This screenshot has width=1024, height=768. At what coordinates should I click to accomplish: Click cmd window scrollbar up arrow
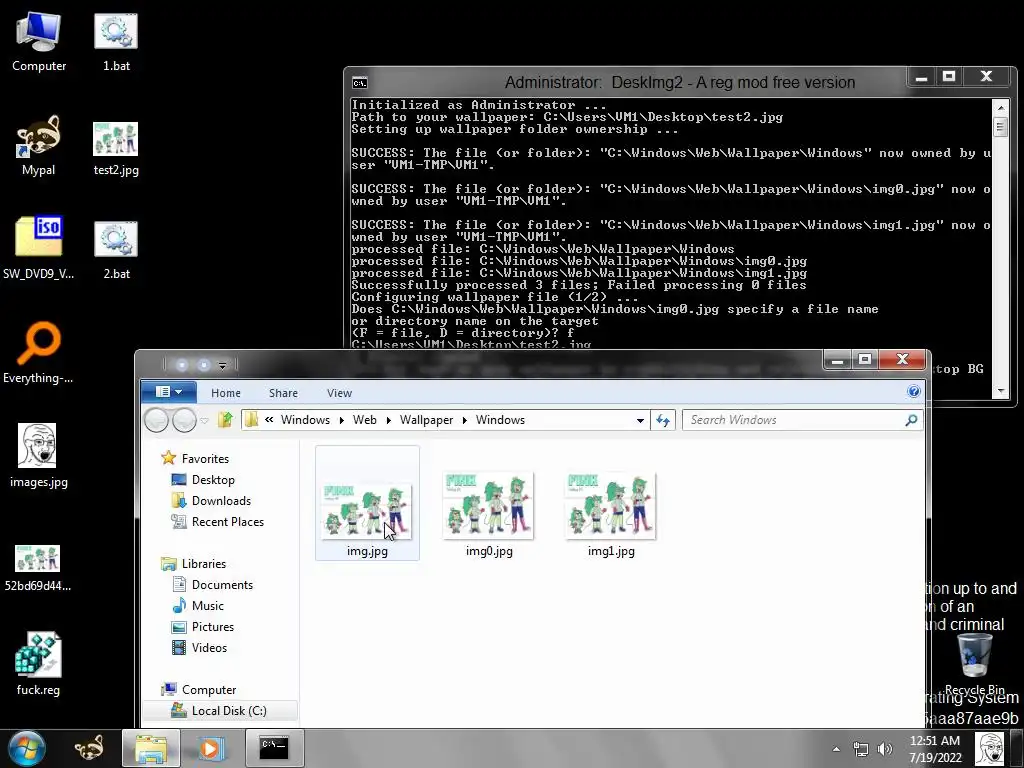(1000, 107)
